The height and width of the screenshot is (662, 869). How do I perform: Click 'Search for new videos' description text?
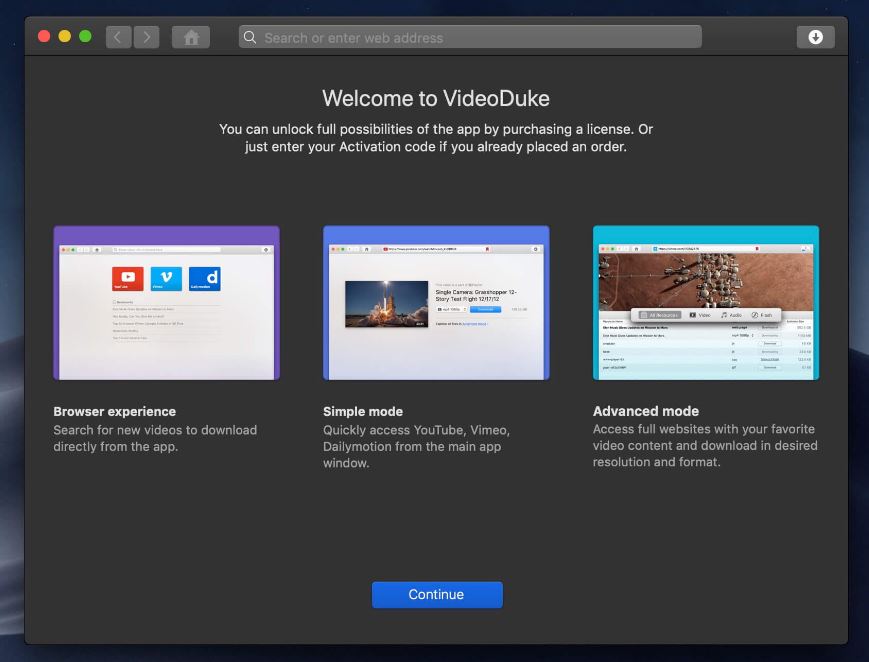coord(155,438)
